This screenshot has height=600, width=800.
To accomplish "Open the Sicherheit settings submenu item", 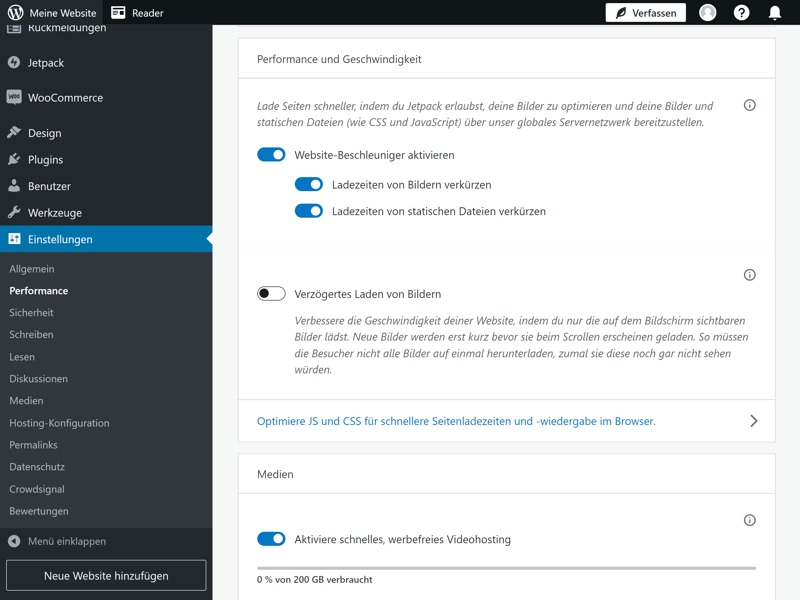I will 31,313.
